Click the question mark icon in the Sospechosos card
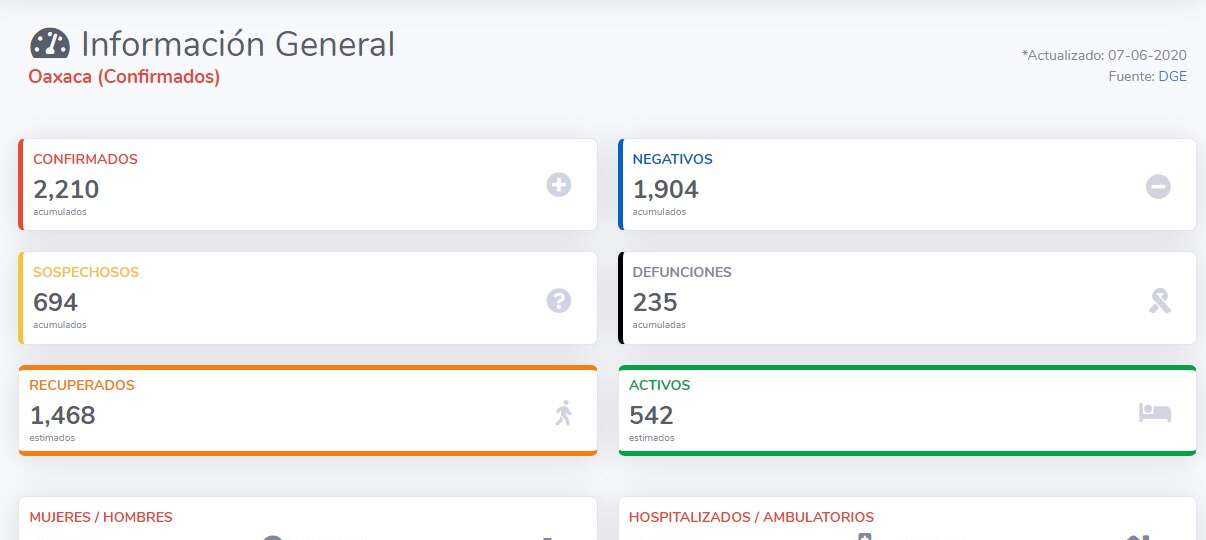Image resolution: width=1206 pixels, height=540 pixels. [x=558, y=300]
